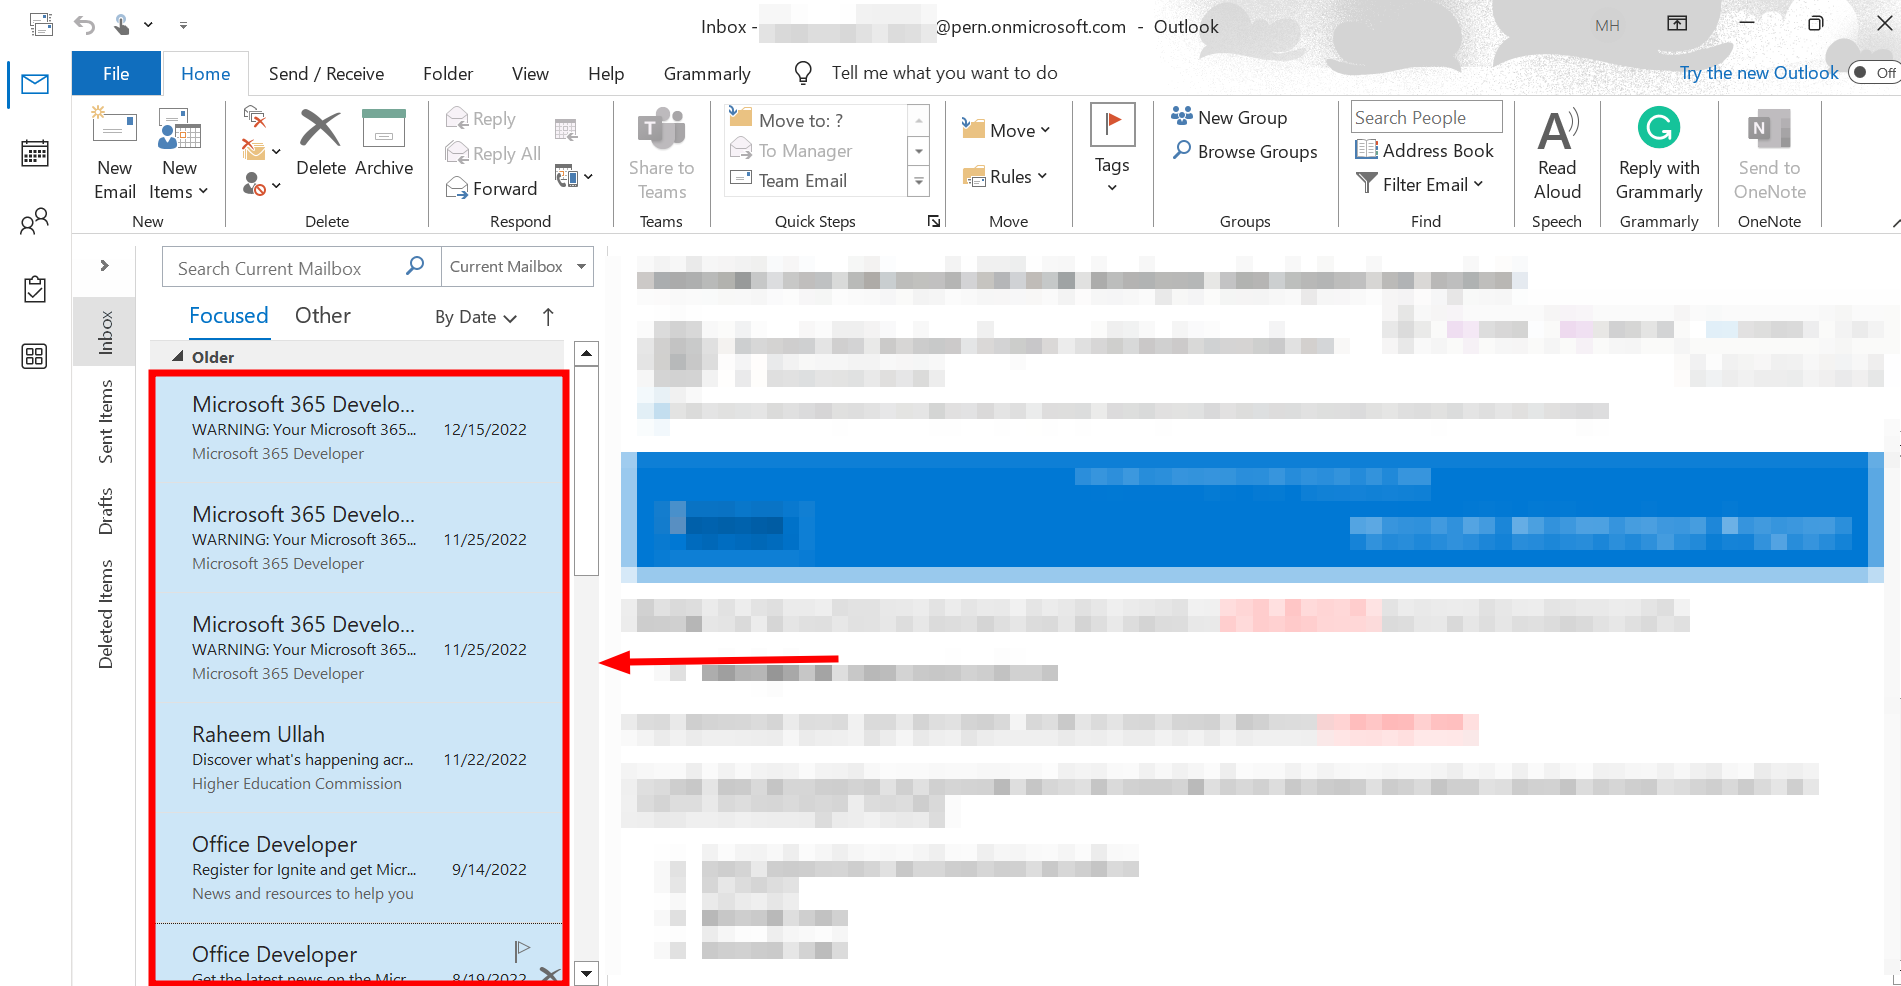Collapse the Older group header
Screen dimensions: 1901x986
point(178,357)
